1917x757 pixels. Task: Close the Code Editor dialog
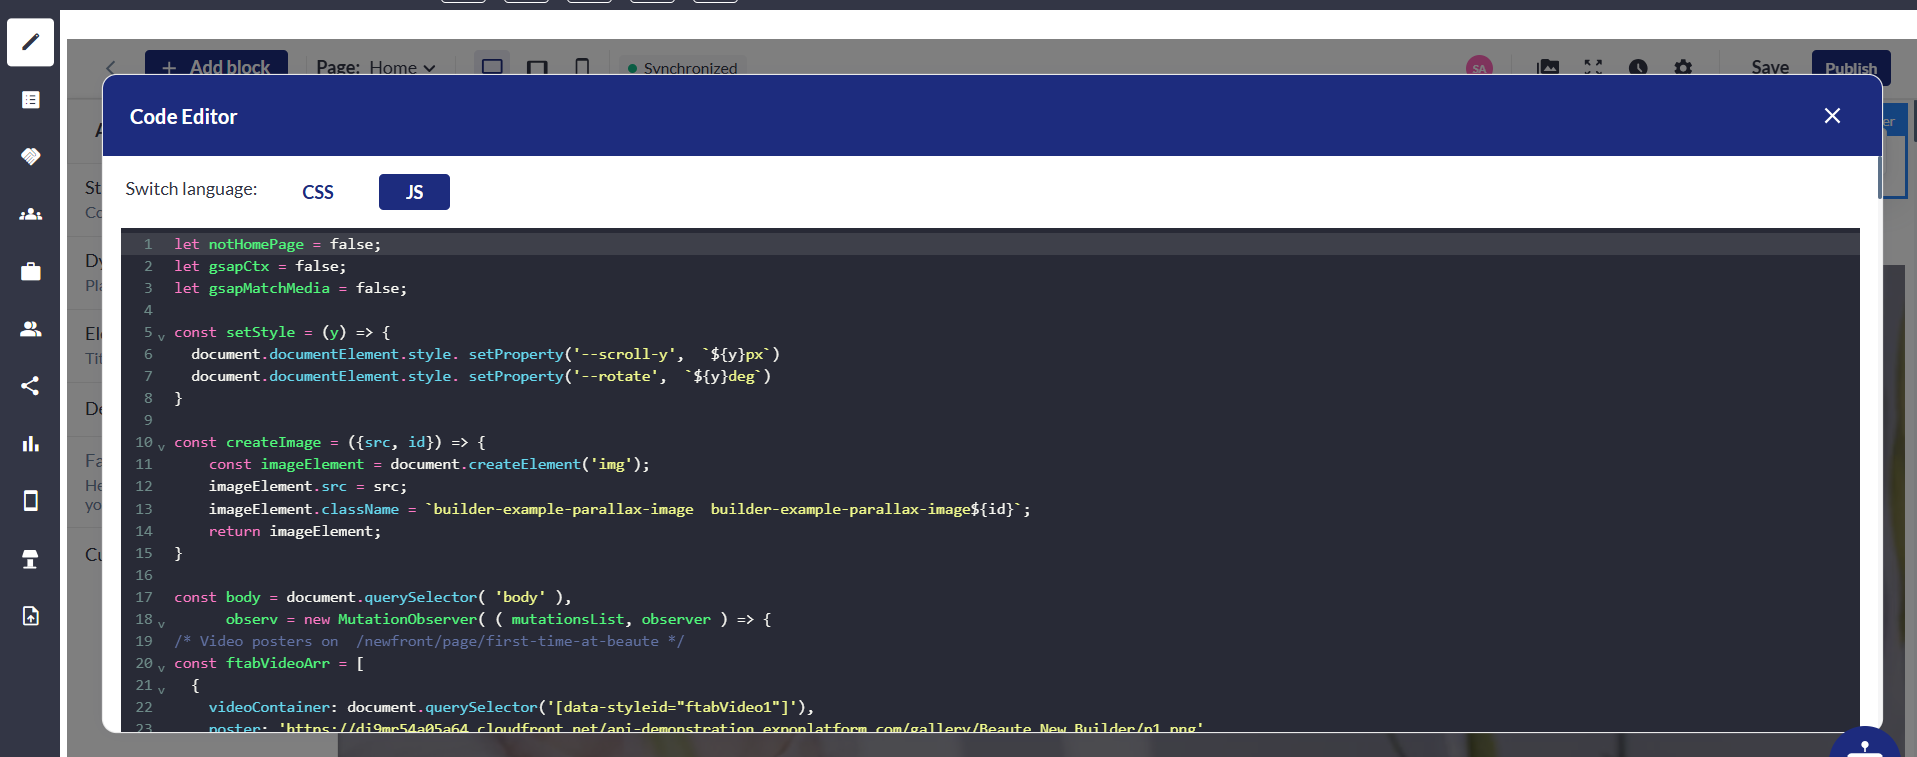[1832, 116]
